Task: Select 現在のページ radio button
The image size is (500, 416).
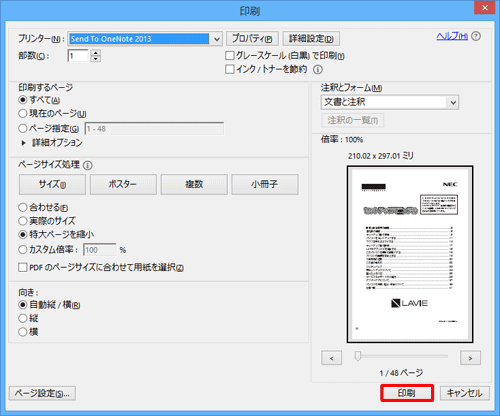Action: [x=23, y=113]
